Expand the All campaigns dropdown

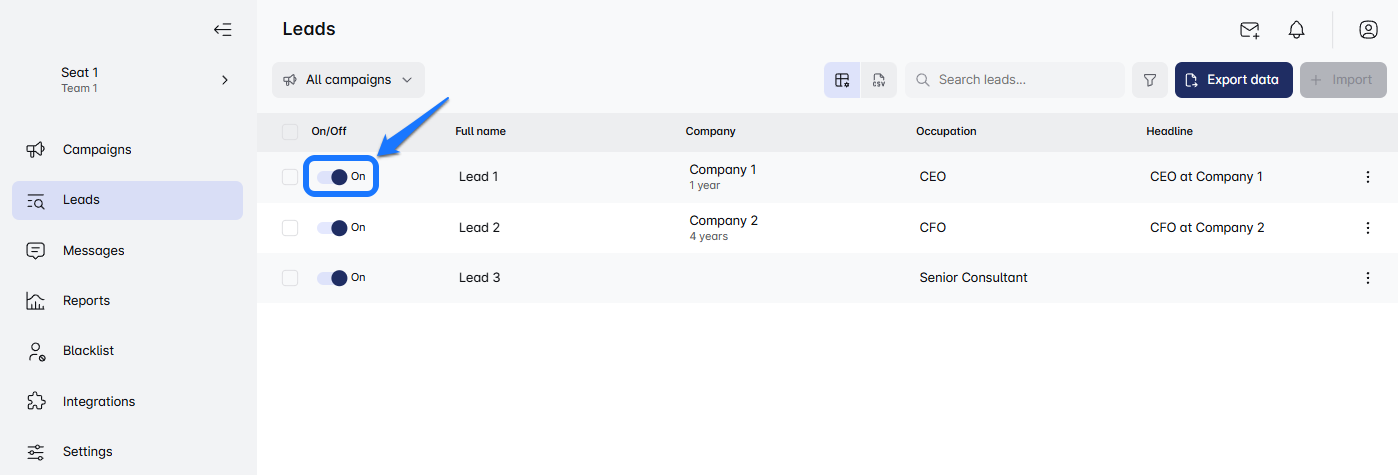[x=348, y=80]
